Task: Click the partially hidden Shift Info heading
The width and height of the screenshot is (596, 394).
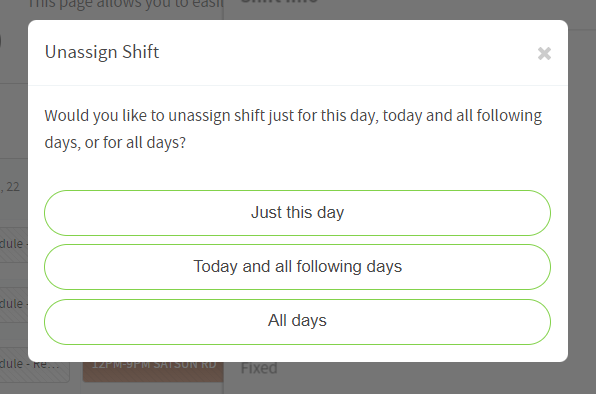Action: [279, 2]
